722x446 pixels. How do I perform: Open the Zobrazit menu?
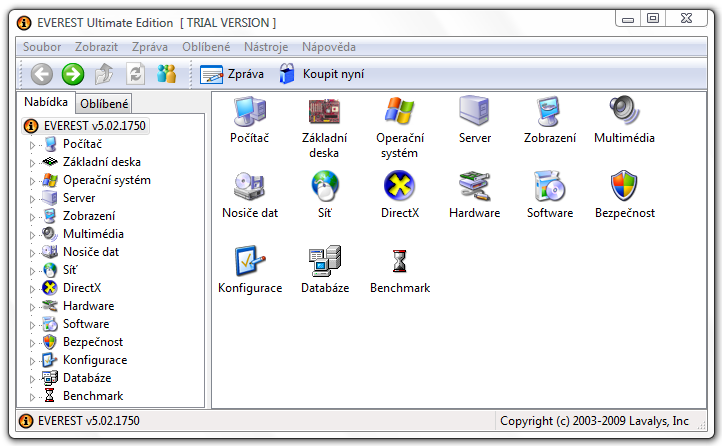coord(96,47)
